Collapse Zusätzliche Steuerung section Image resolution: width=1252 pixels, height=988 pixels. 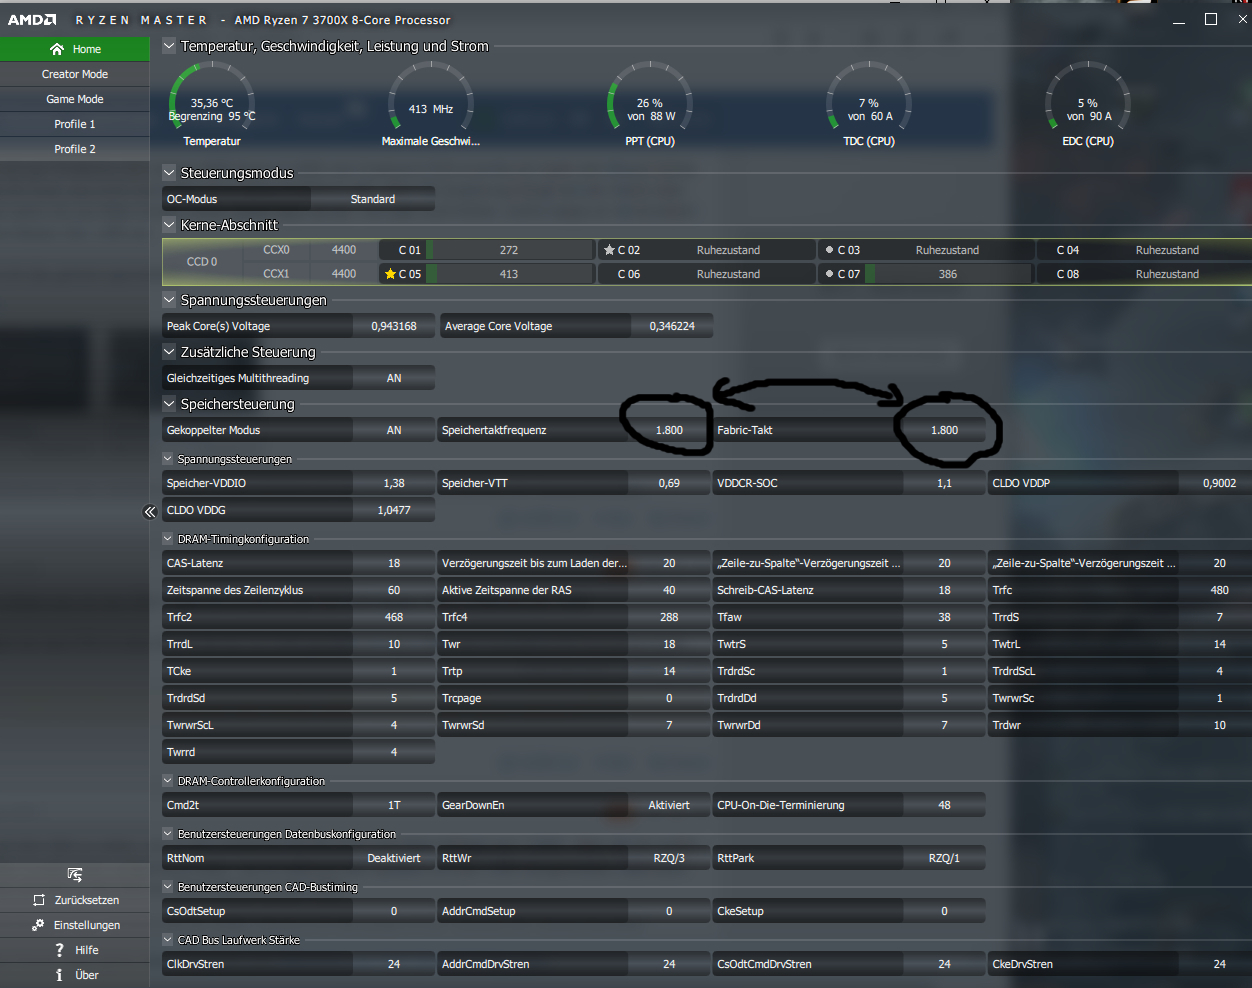[169, 352]
